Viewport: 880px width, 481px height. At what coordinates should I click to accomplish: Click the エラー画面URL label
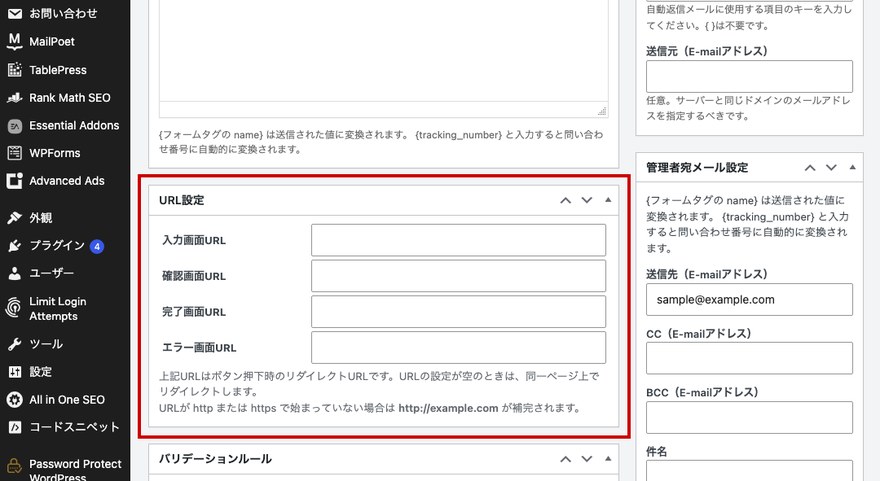pos(199,348)
